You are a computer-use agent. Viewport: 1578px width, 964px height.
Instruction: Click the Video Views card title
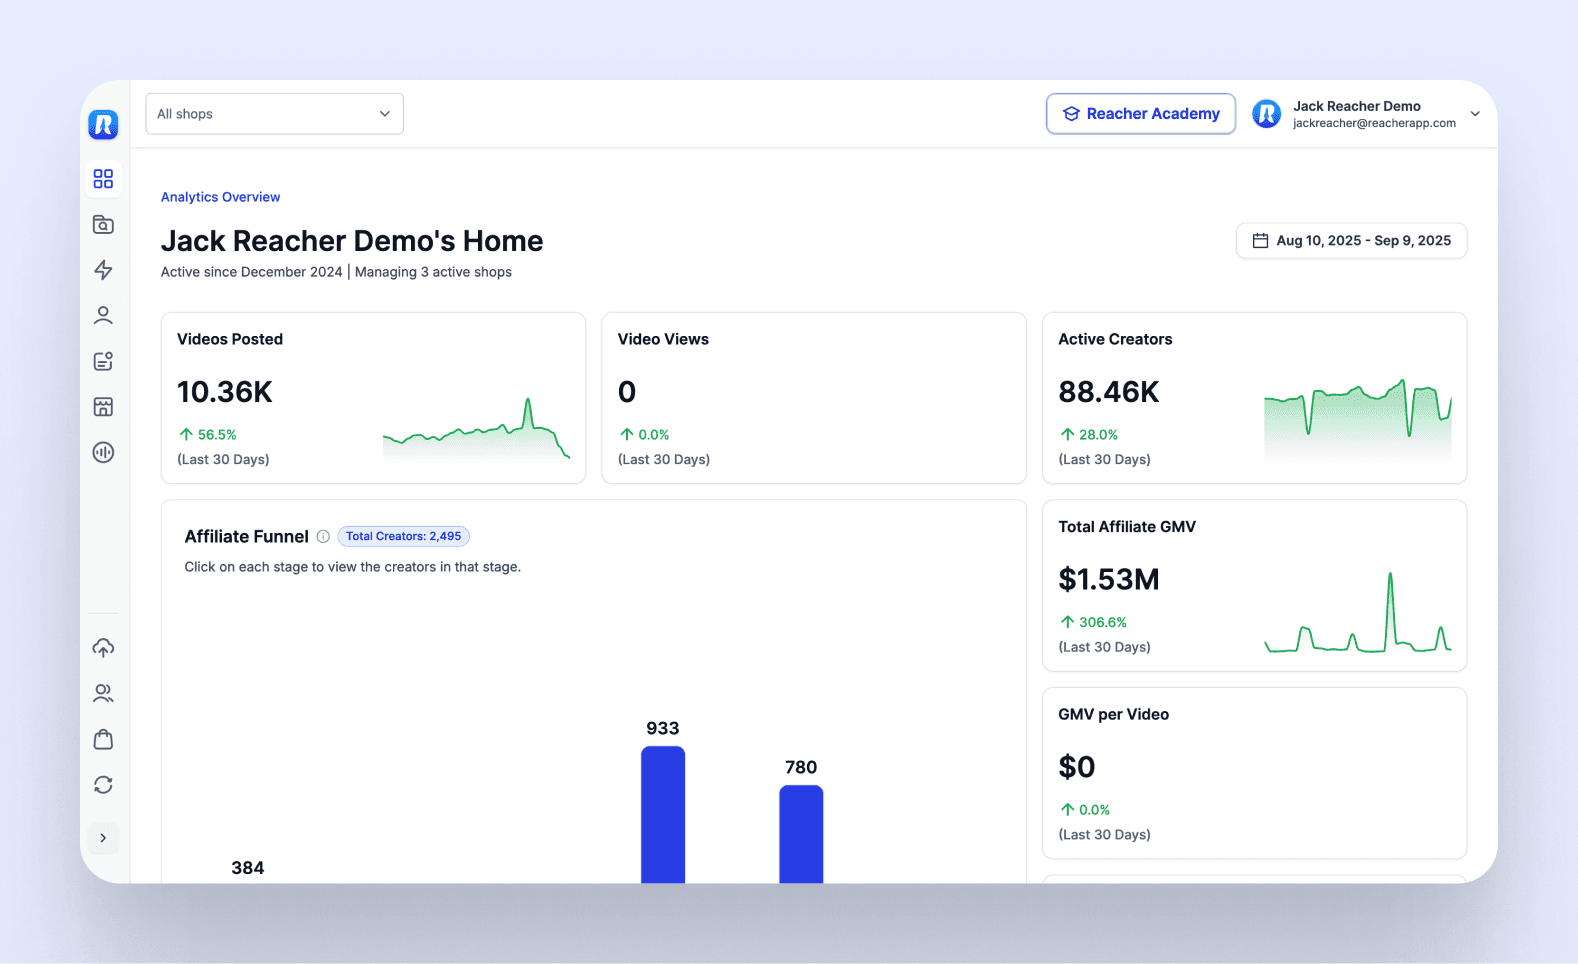coord(663,339)
